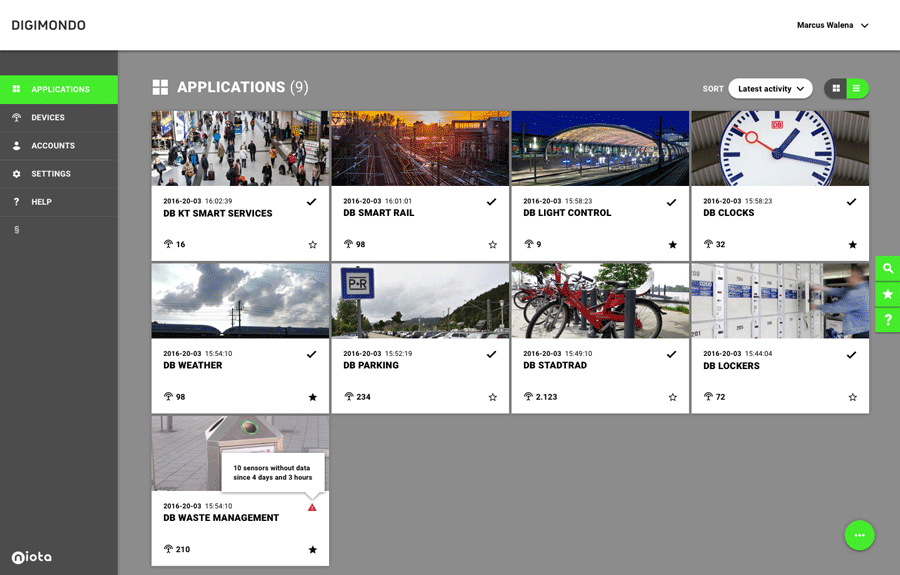The image size is (900, 575).
Task: Open the Latest activity sort dropdown
Action: (x=770, y=89)
